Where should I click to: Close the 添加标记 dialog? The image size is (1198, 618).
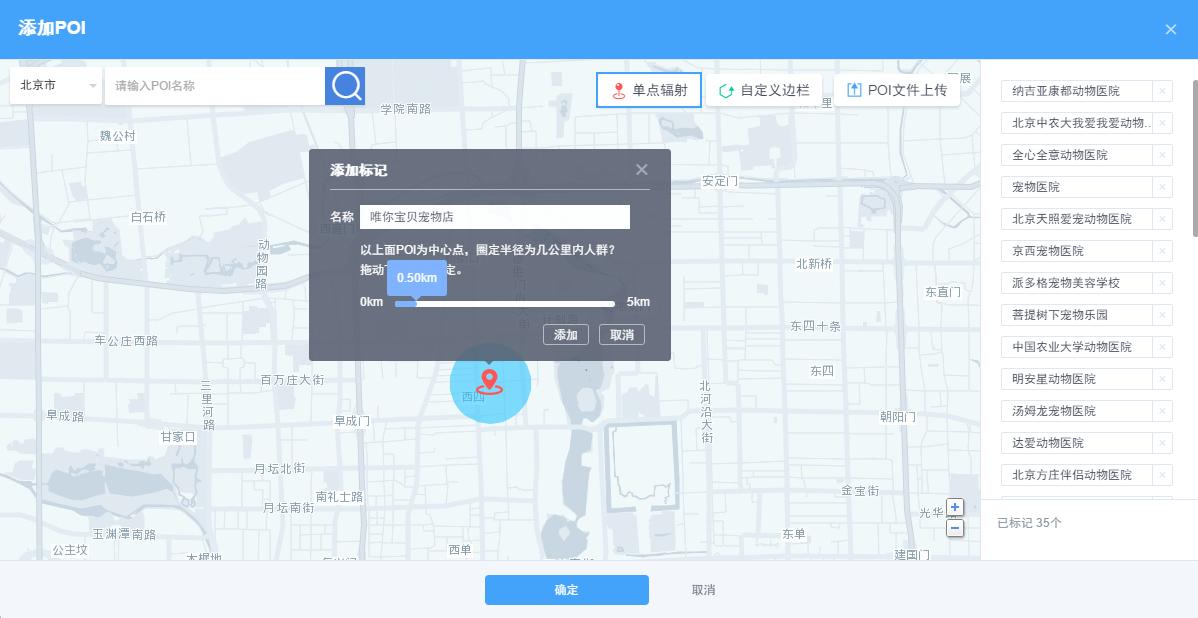(641, 169)
